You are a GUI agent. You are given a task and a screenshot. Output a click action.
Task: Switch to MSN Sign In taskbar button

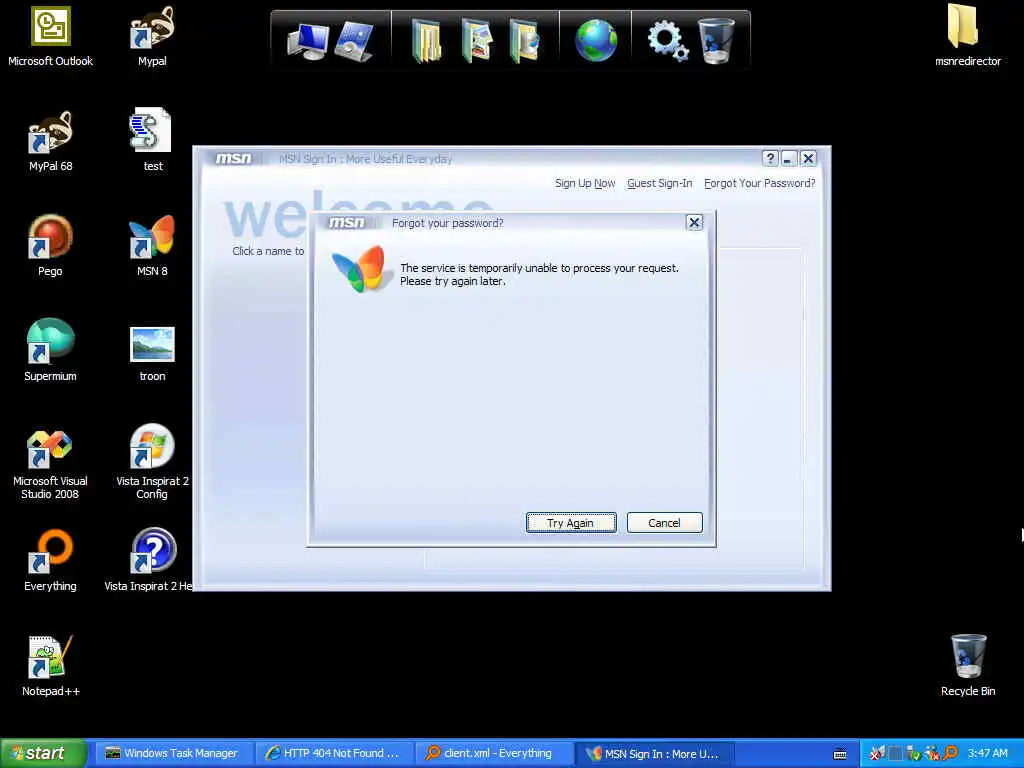(x=655, y=754)
